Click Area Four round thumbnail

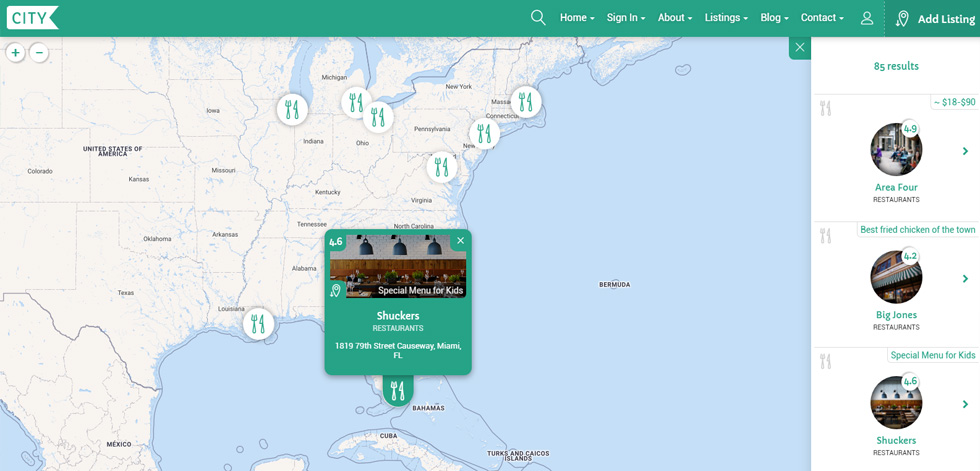(x=896, y=149)
